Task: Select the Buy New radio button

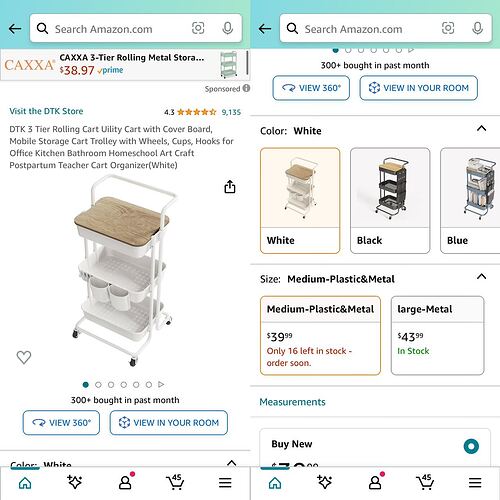Action: click(471, 446)
